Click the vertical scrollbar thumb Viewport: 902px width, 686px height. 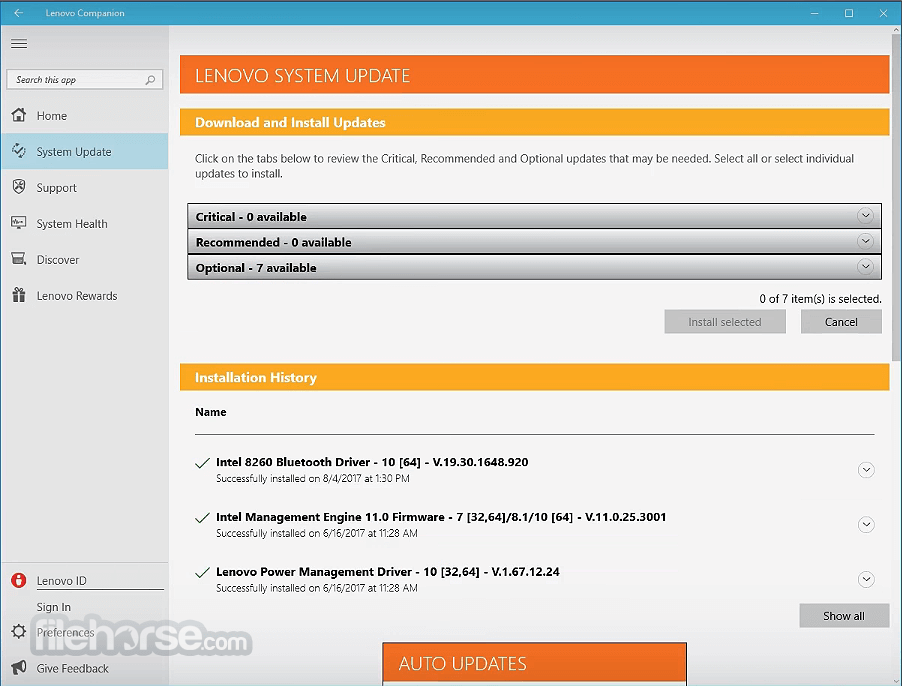tap(896, 197)
